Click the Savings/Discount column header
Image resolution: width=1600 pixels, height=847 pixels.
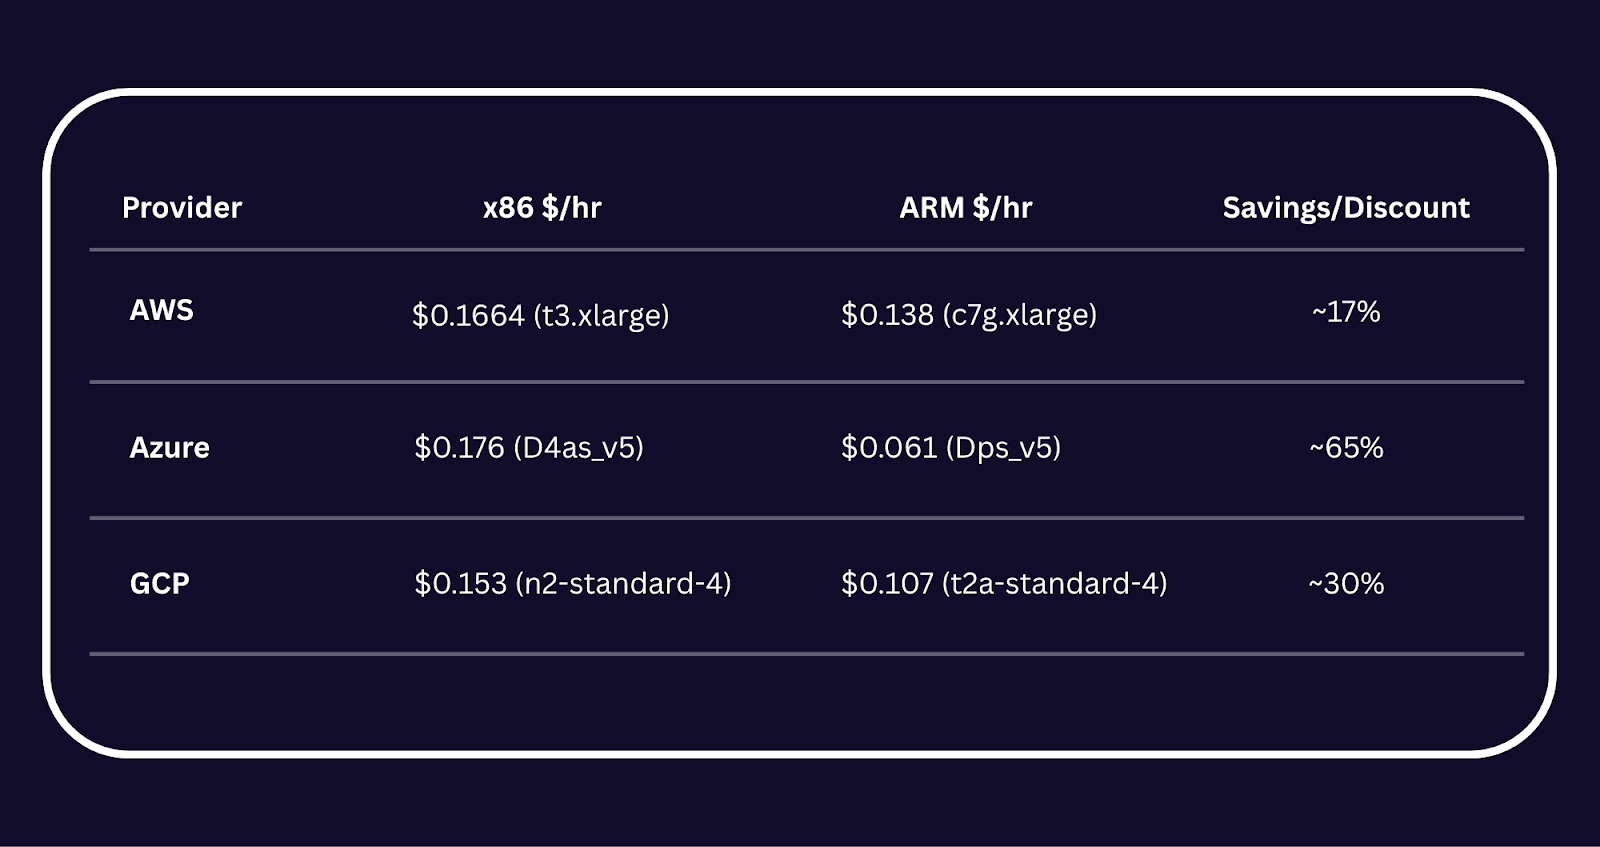pos(1346,207)
